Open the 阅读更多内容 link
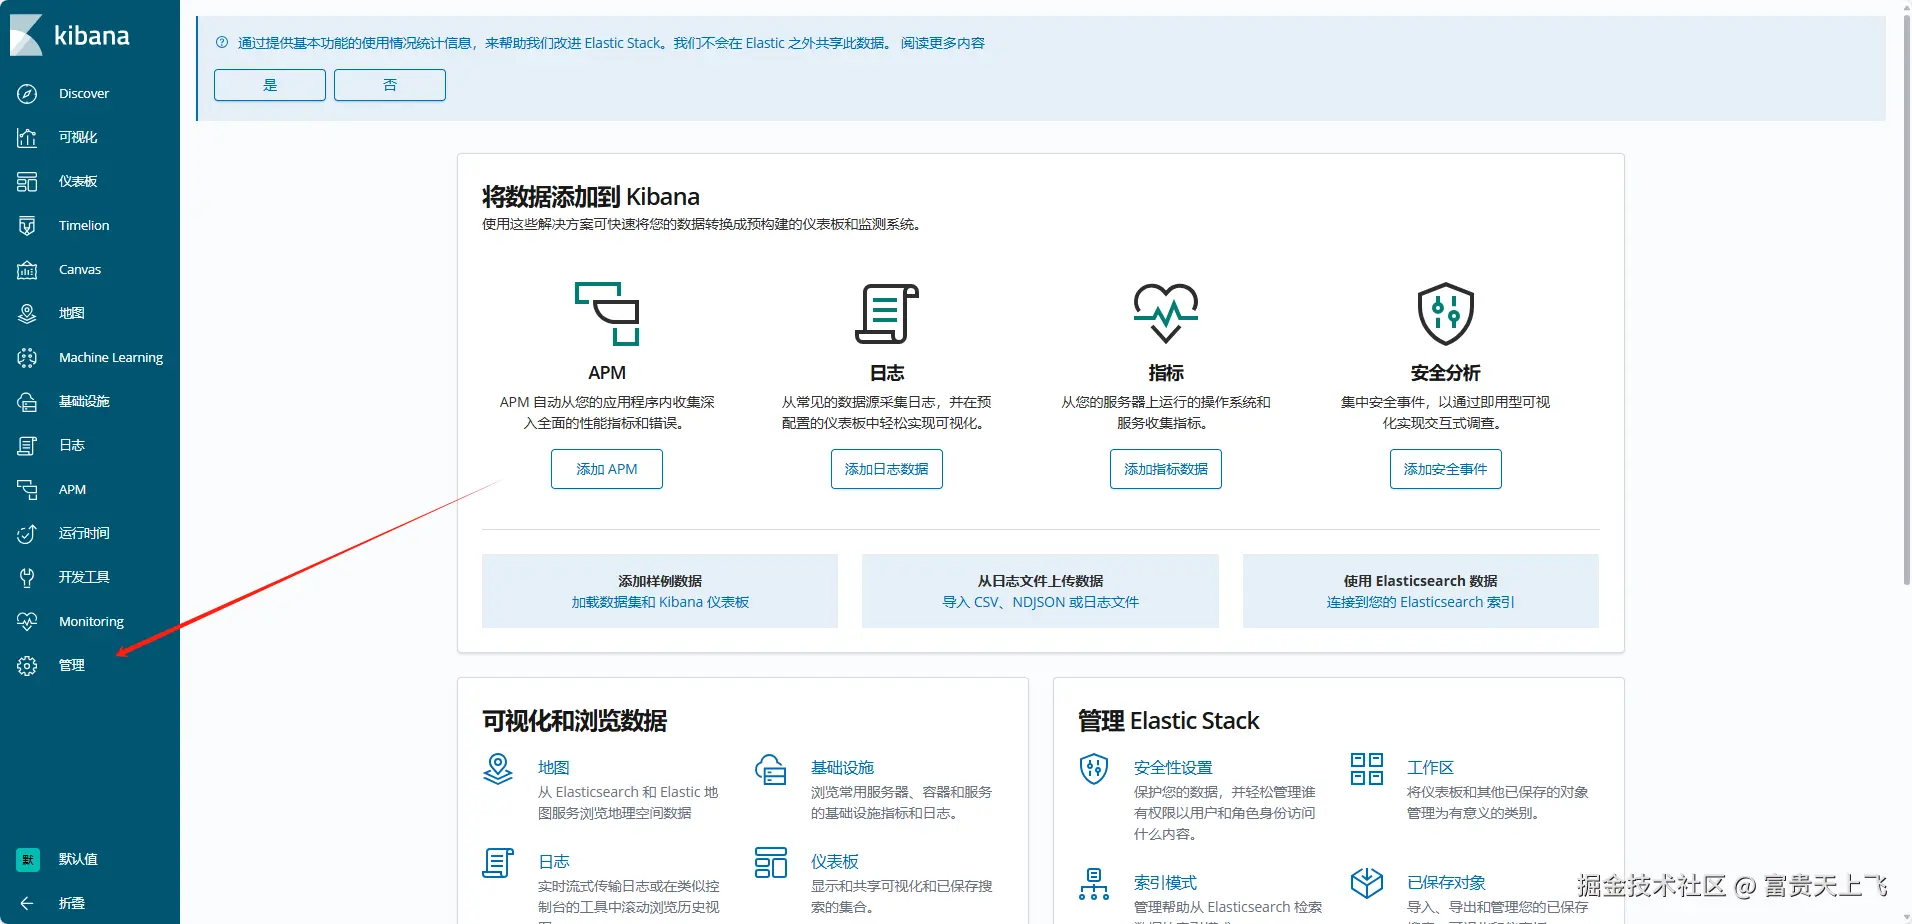Viewport: 1912px width, 924px height. point(943,43)
